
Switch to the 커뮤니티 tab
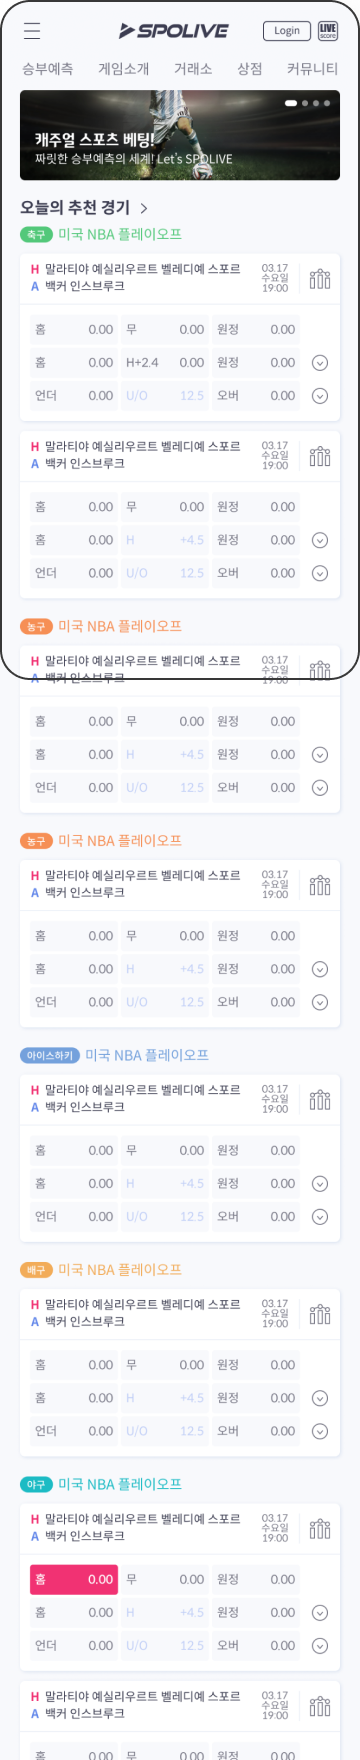point(312,69)
